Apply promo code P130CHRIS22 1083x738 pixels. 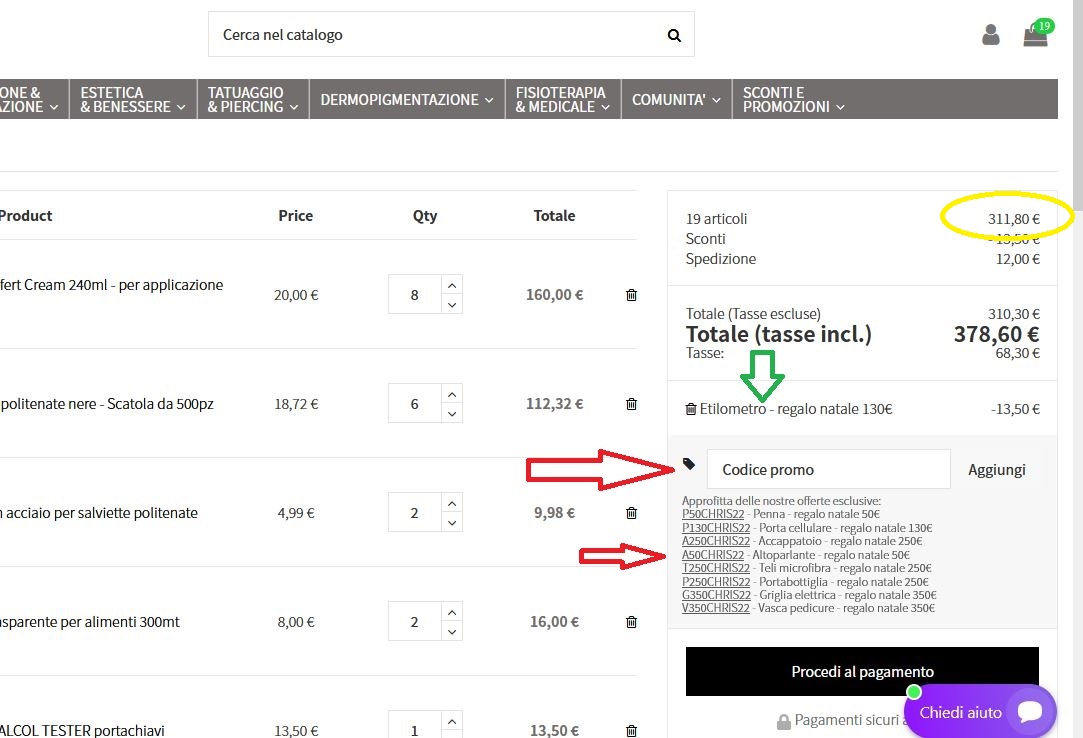716,528
